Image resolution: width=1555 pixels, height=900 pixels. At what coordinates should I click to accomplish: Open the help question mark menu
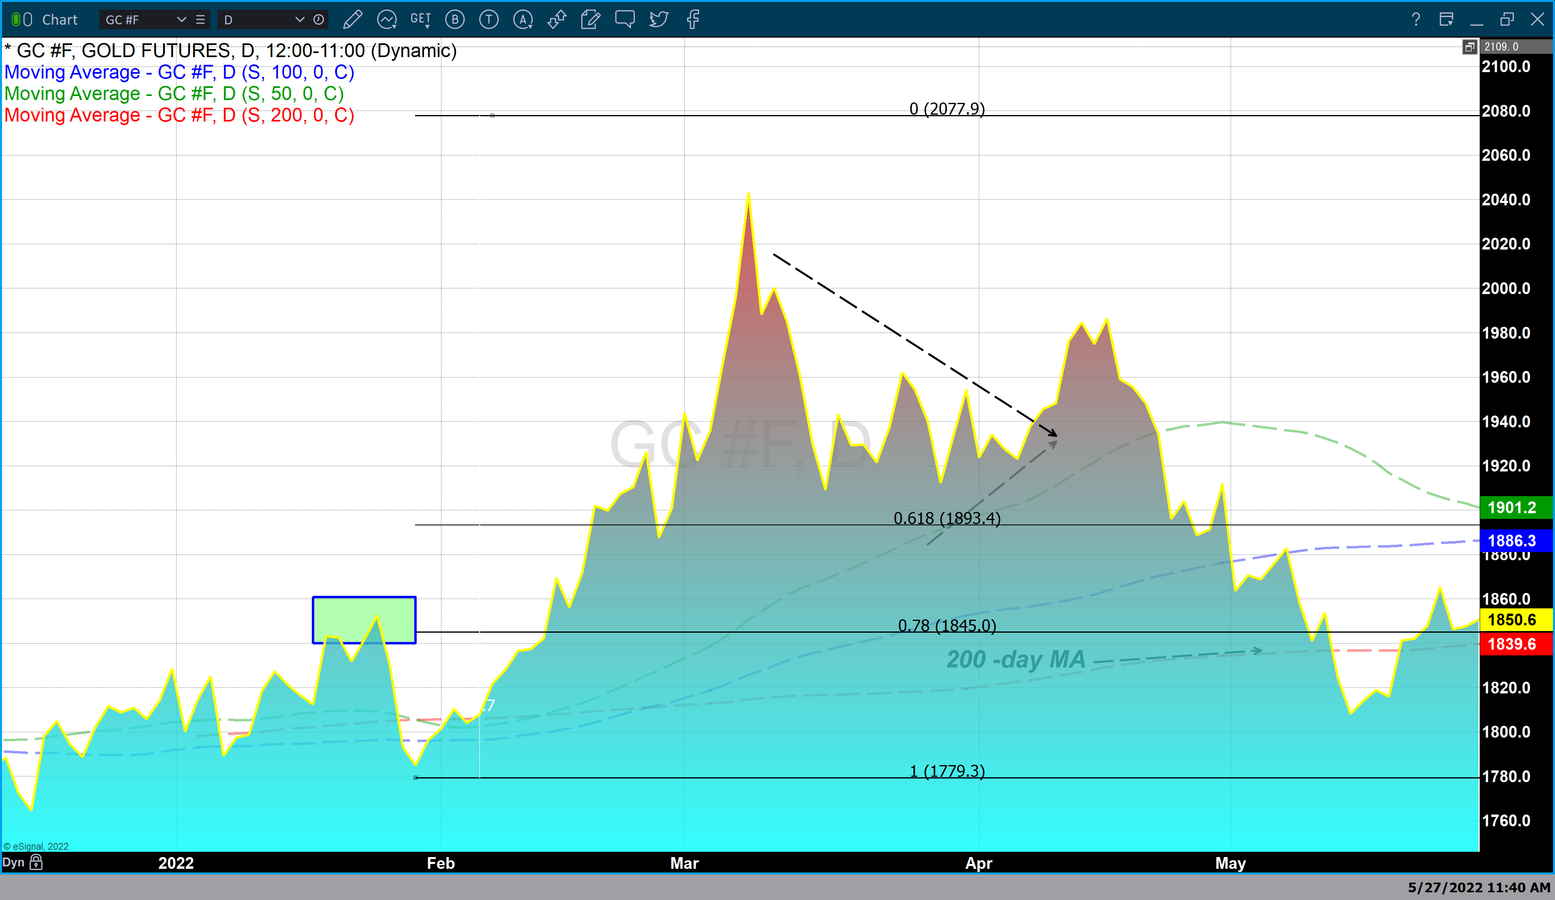click(x=1415, y=19)
